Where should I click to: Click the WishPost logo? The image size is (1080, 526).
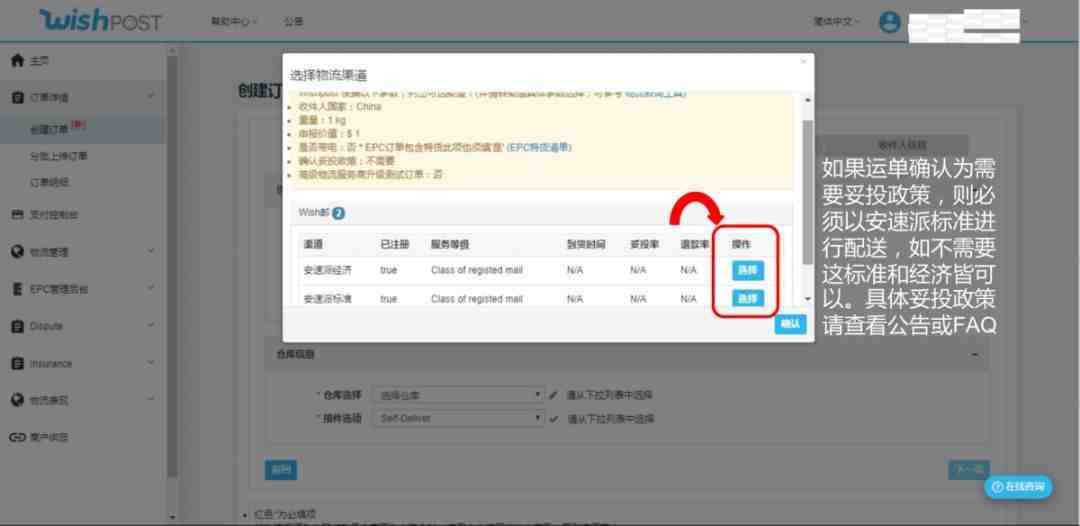pos(100,21)
